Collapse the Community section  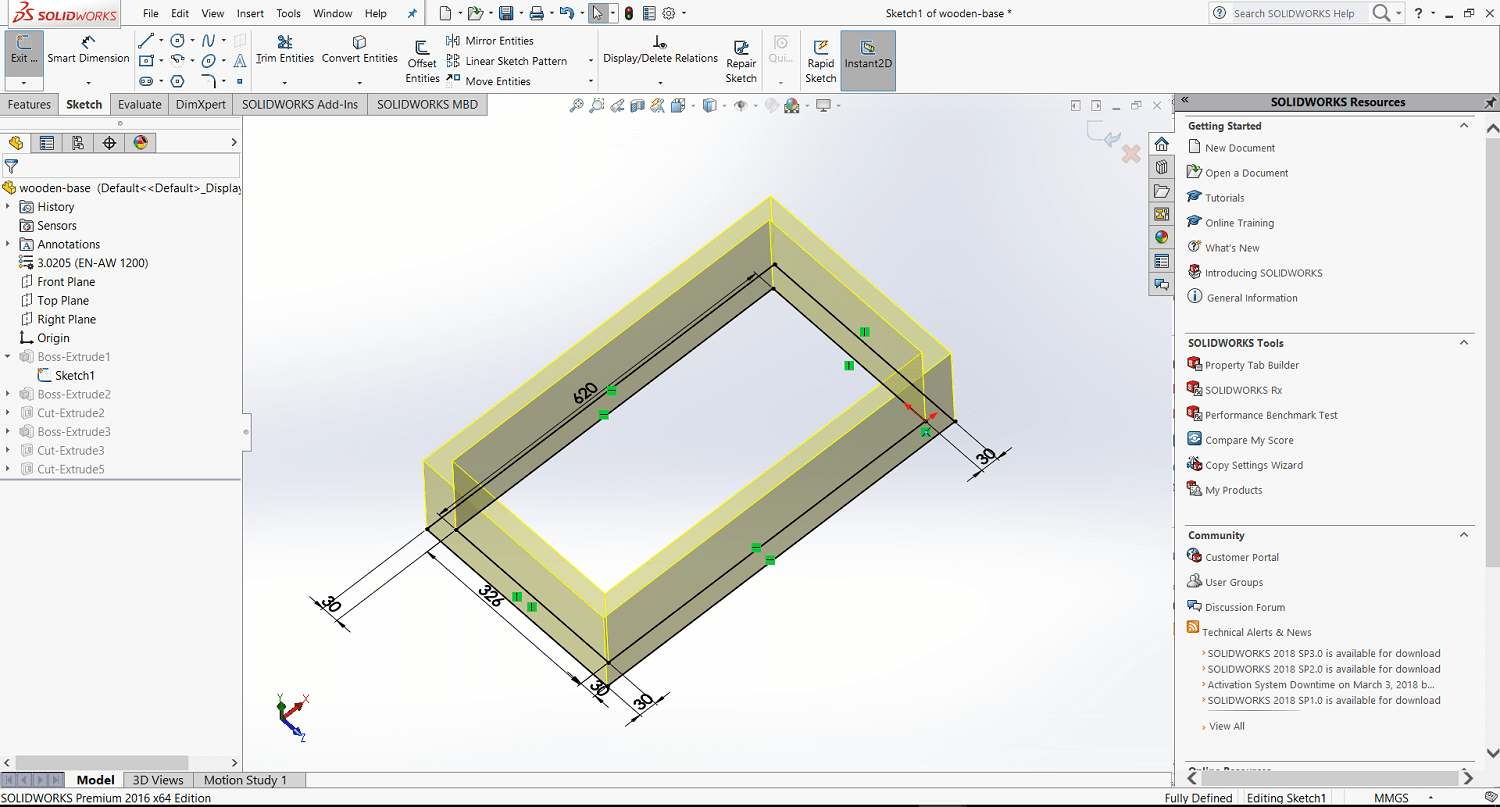pos(1464,535)
